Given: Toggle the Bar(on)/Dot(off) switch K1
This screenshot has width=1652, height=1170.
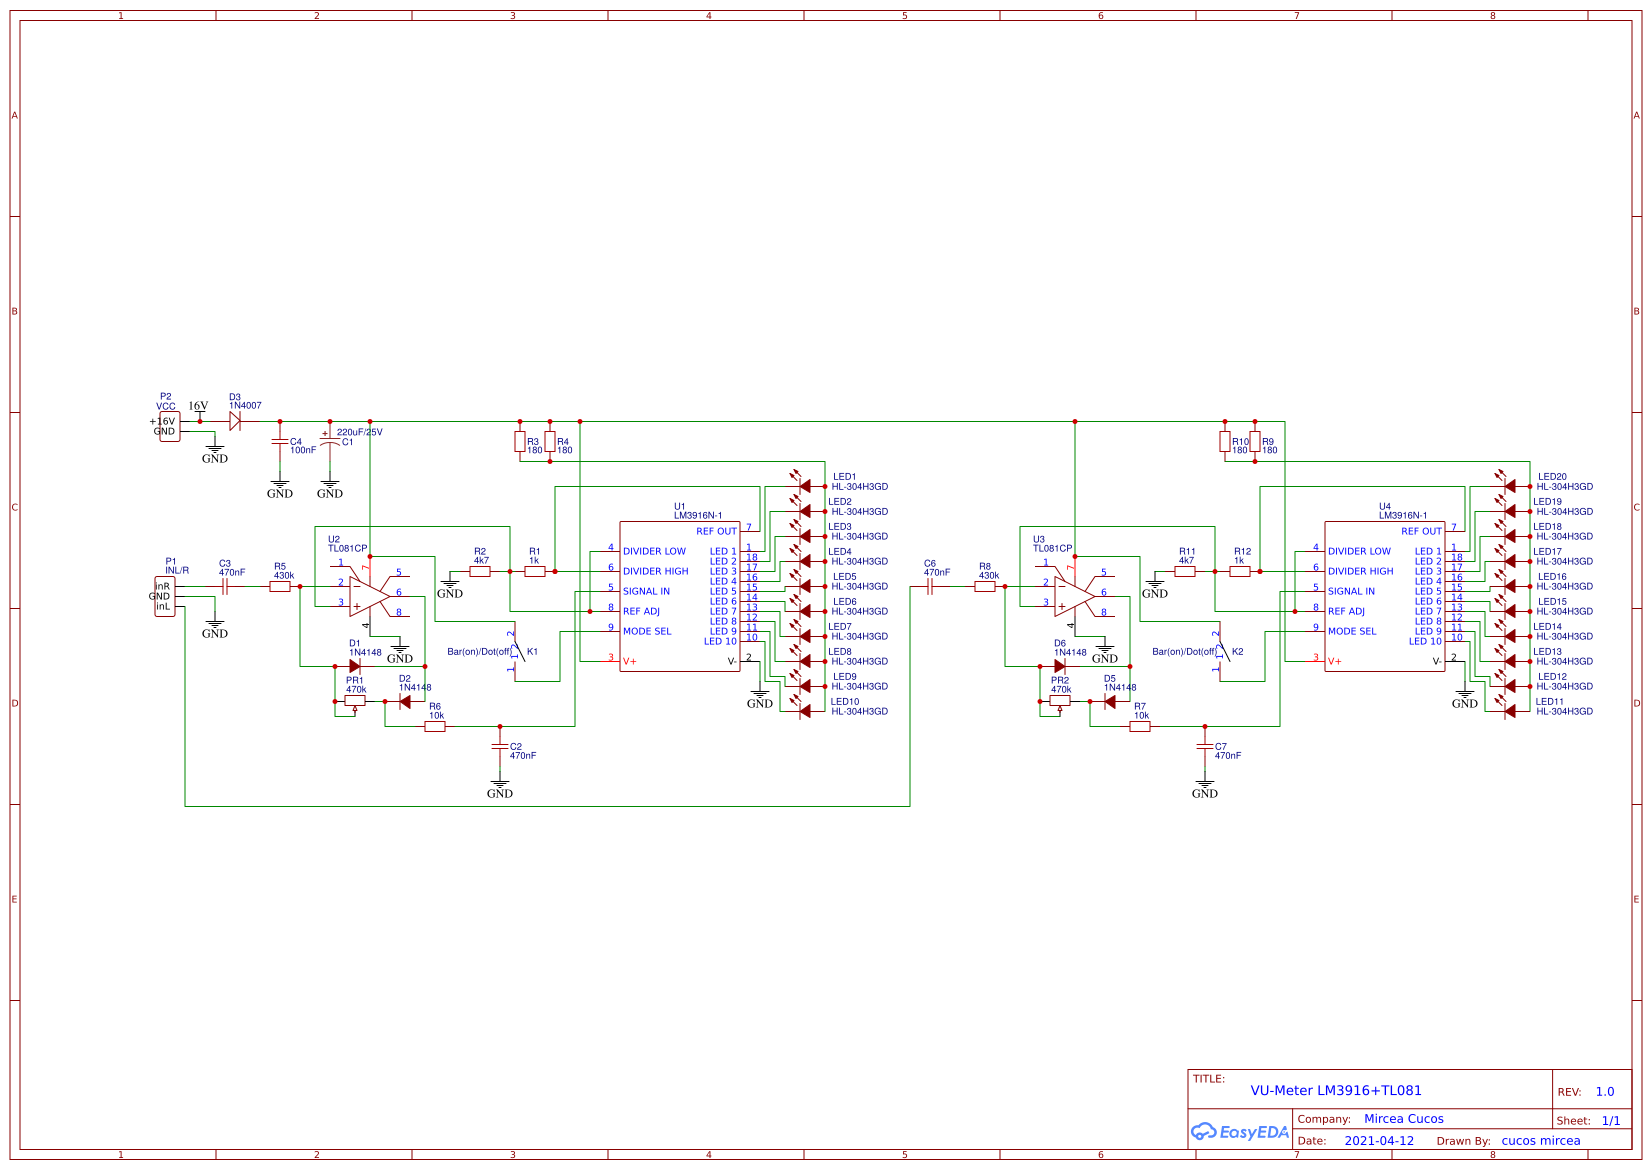Looking at the screenshot, I should (x=516, y=652).
